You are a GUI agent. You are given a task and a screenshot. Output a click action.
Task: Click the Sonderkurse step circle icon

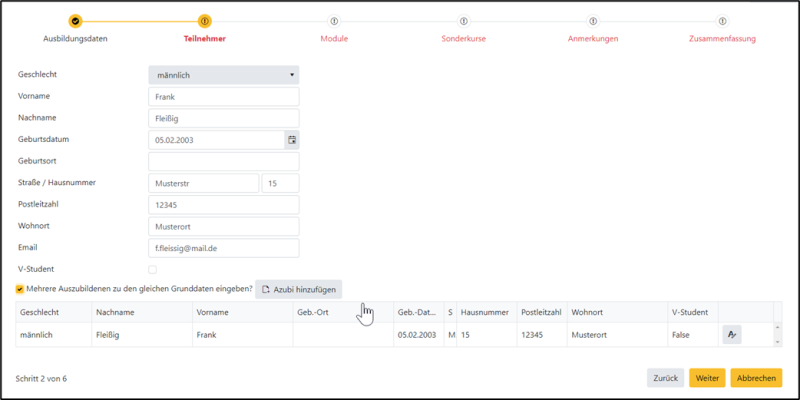point(463,20)
